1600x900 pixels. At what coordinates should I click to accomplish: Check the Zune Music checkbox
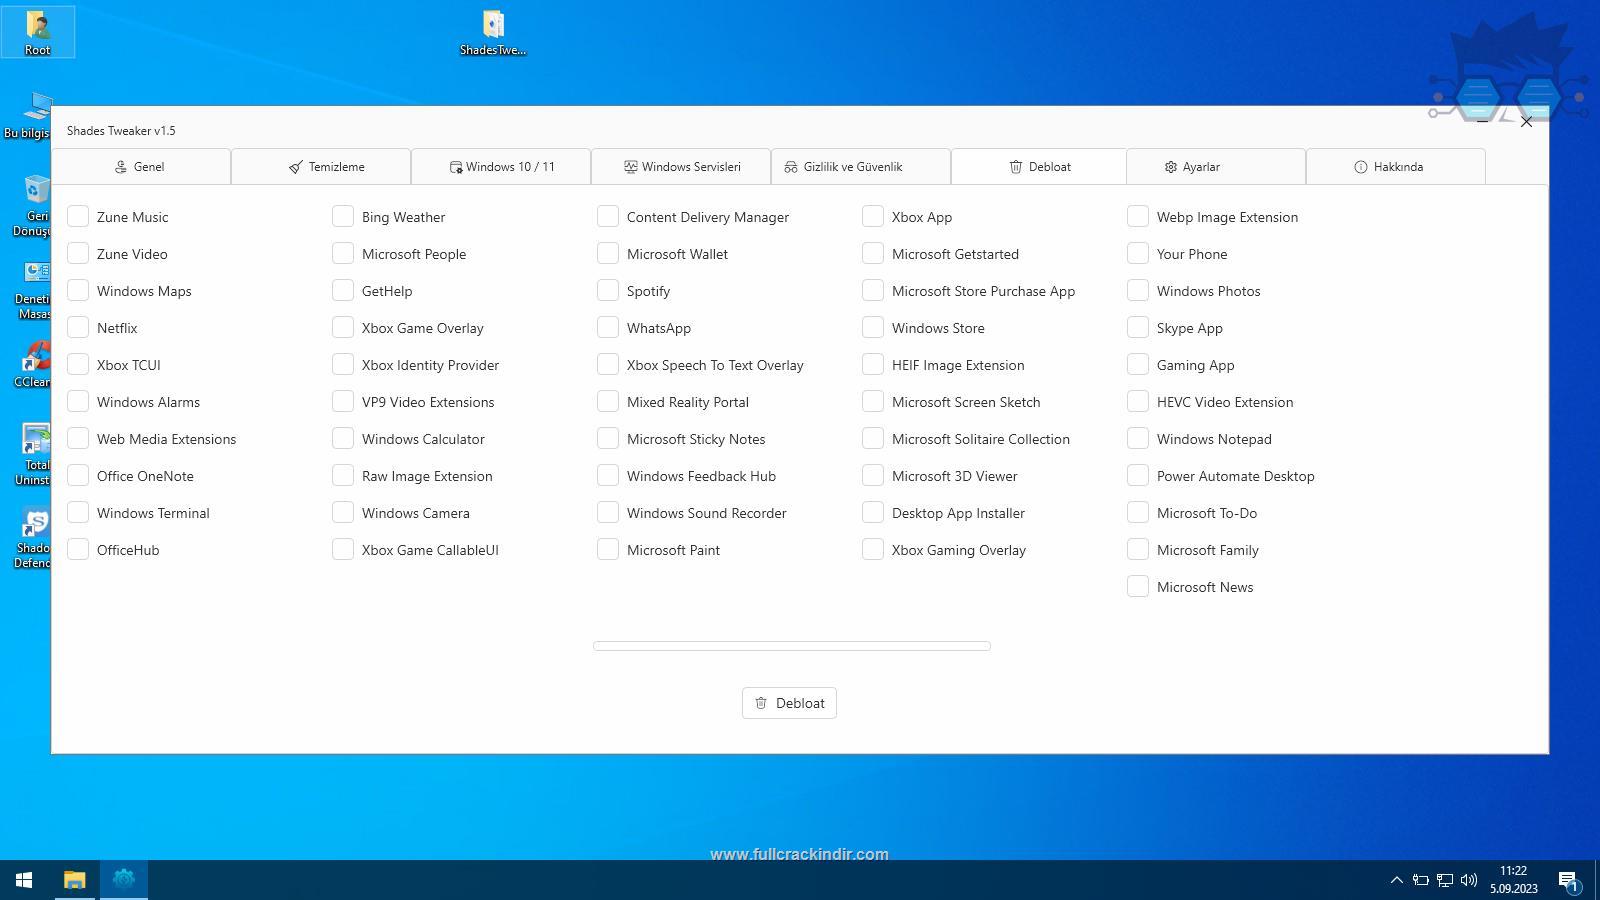78,216
